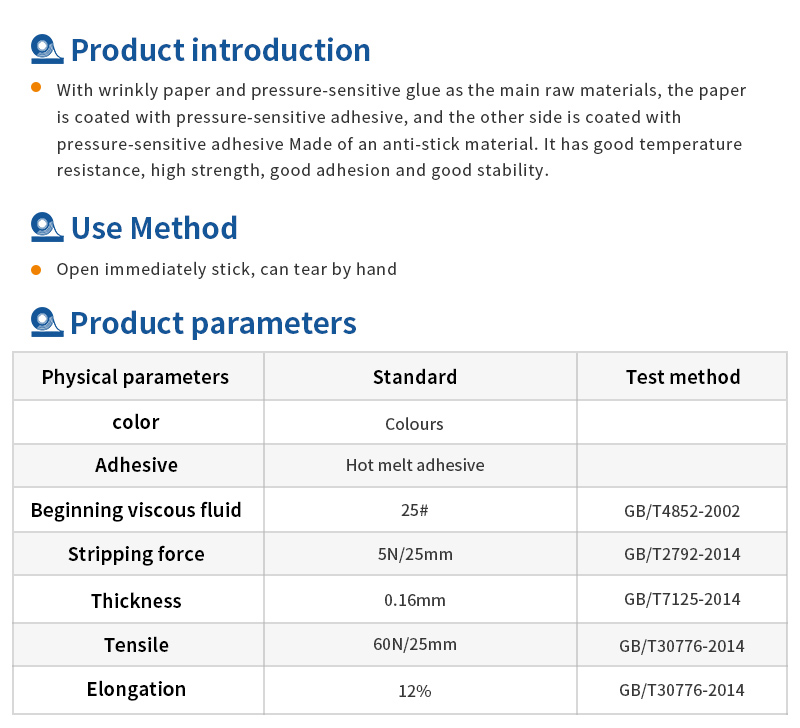Click the 60N/25mm tensile value
This screenshot has width=800, height=728.
tap(415, 644)
